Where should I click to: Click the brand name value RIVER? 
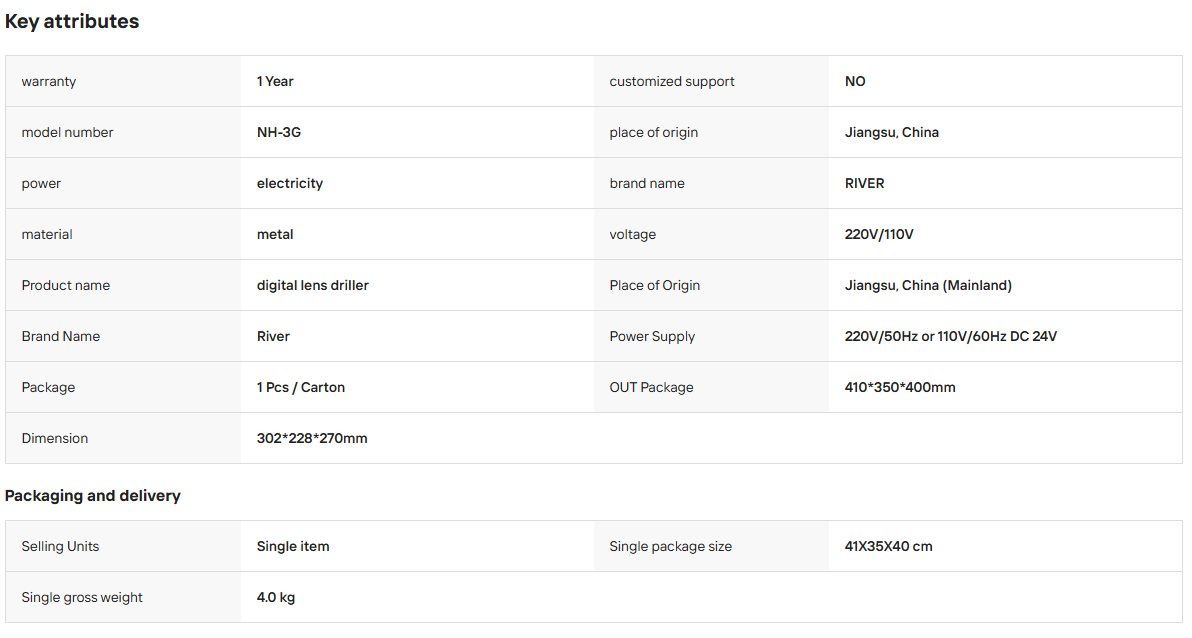[864, 183]
